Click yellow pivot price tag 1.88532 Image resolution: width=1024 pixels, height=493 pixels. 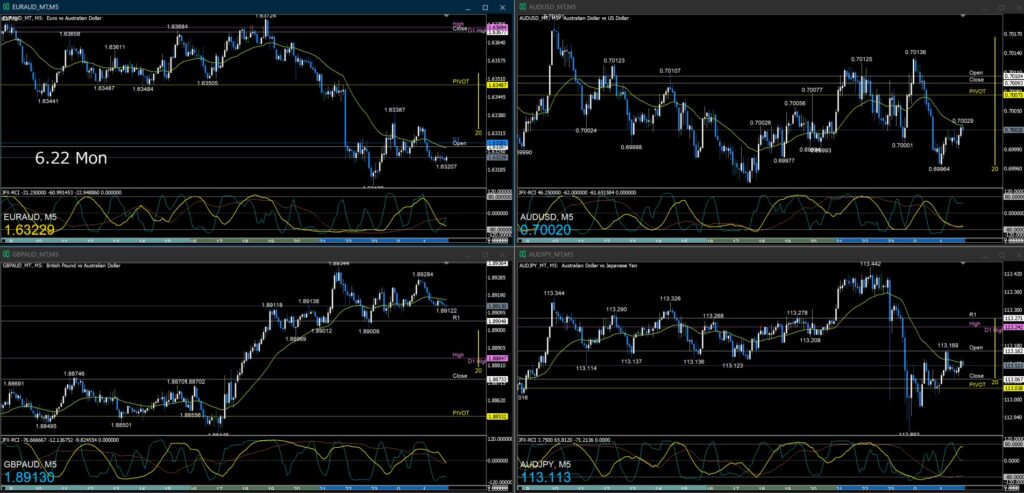(x=498, y=416)
